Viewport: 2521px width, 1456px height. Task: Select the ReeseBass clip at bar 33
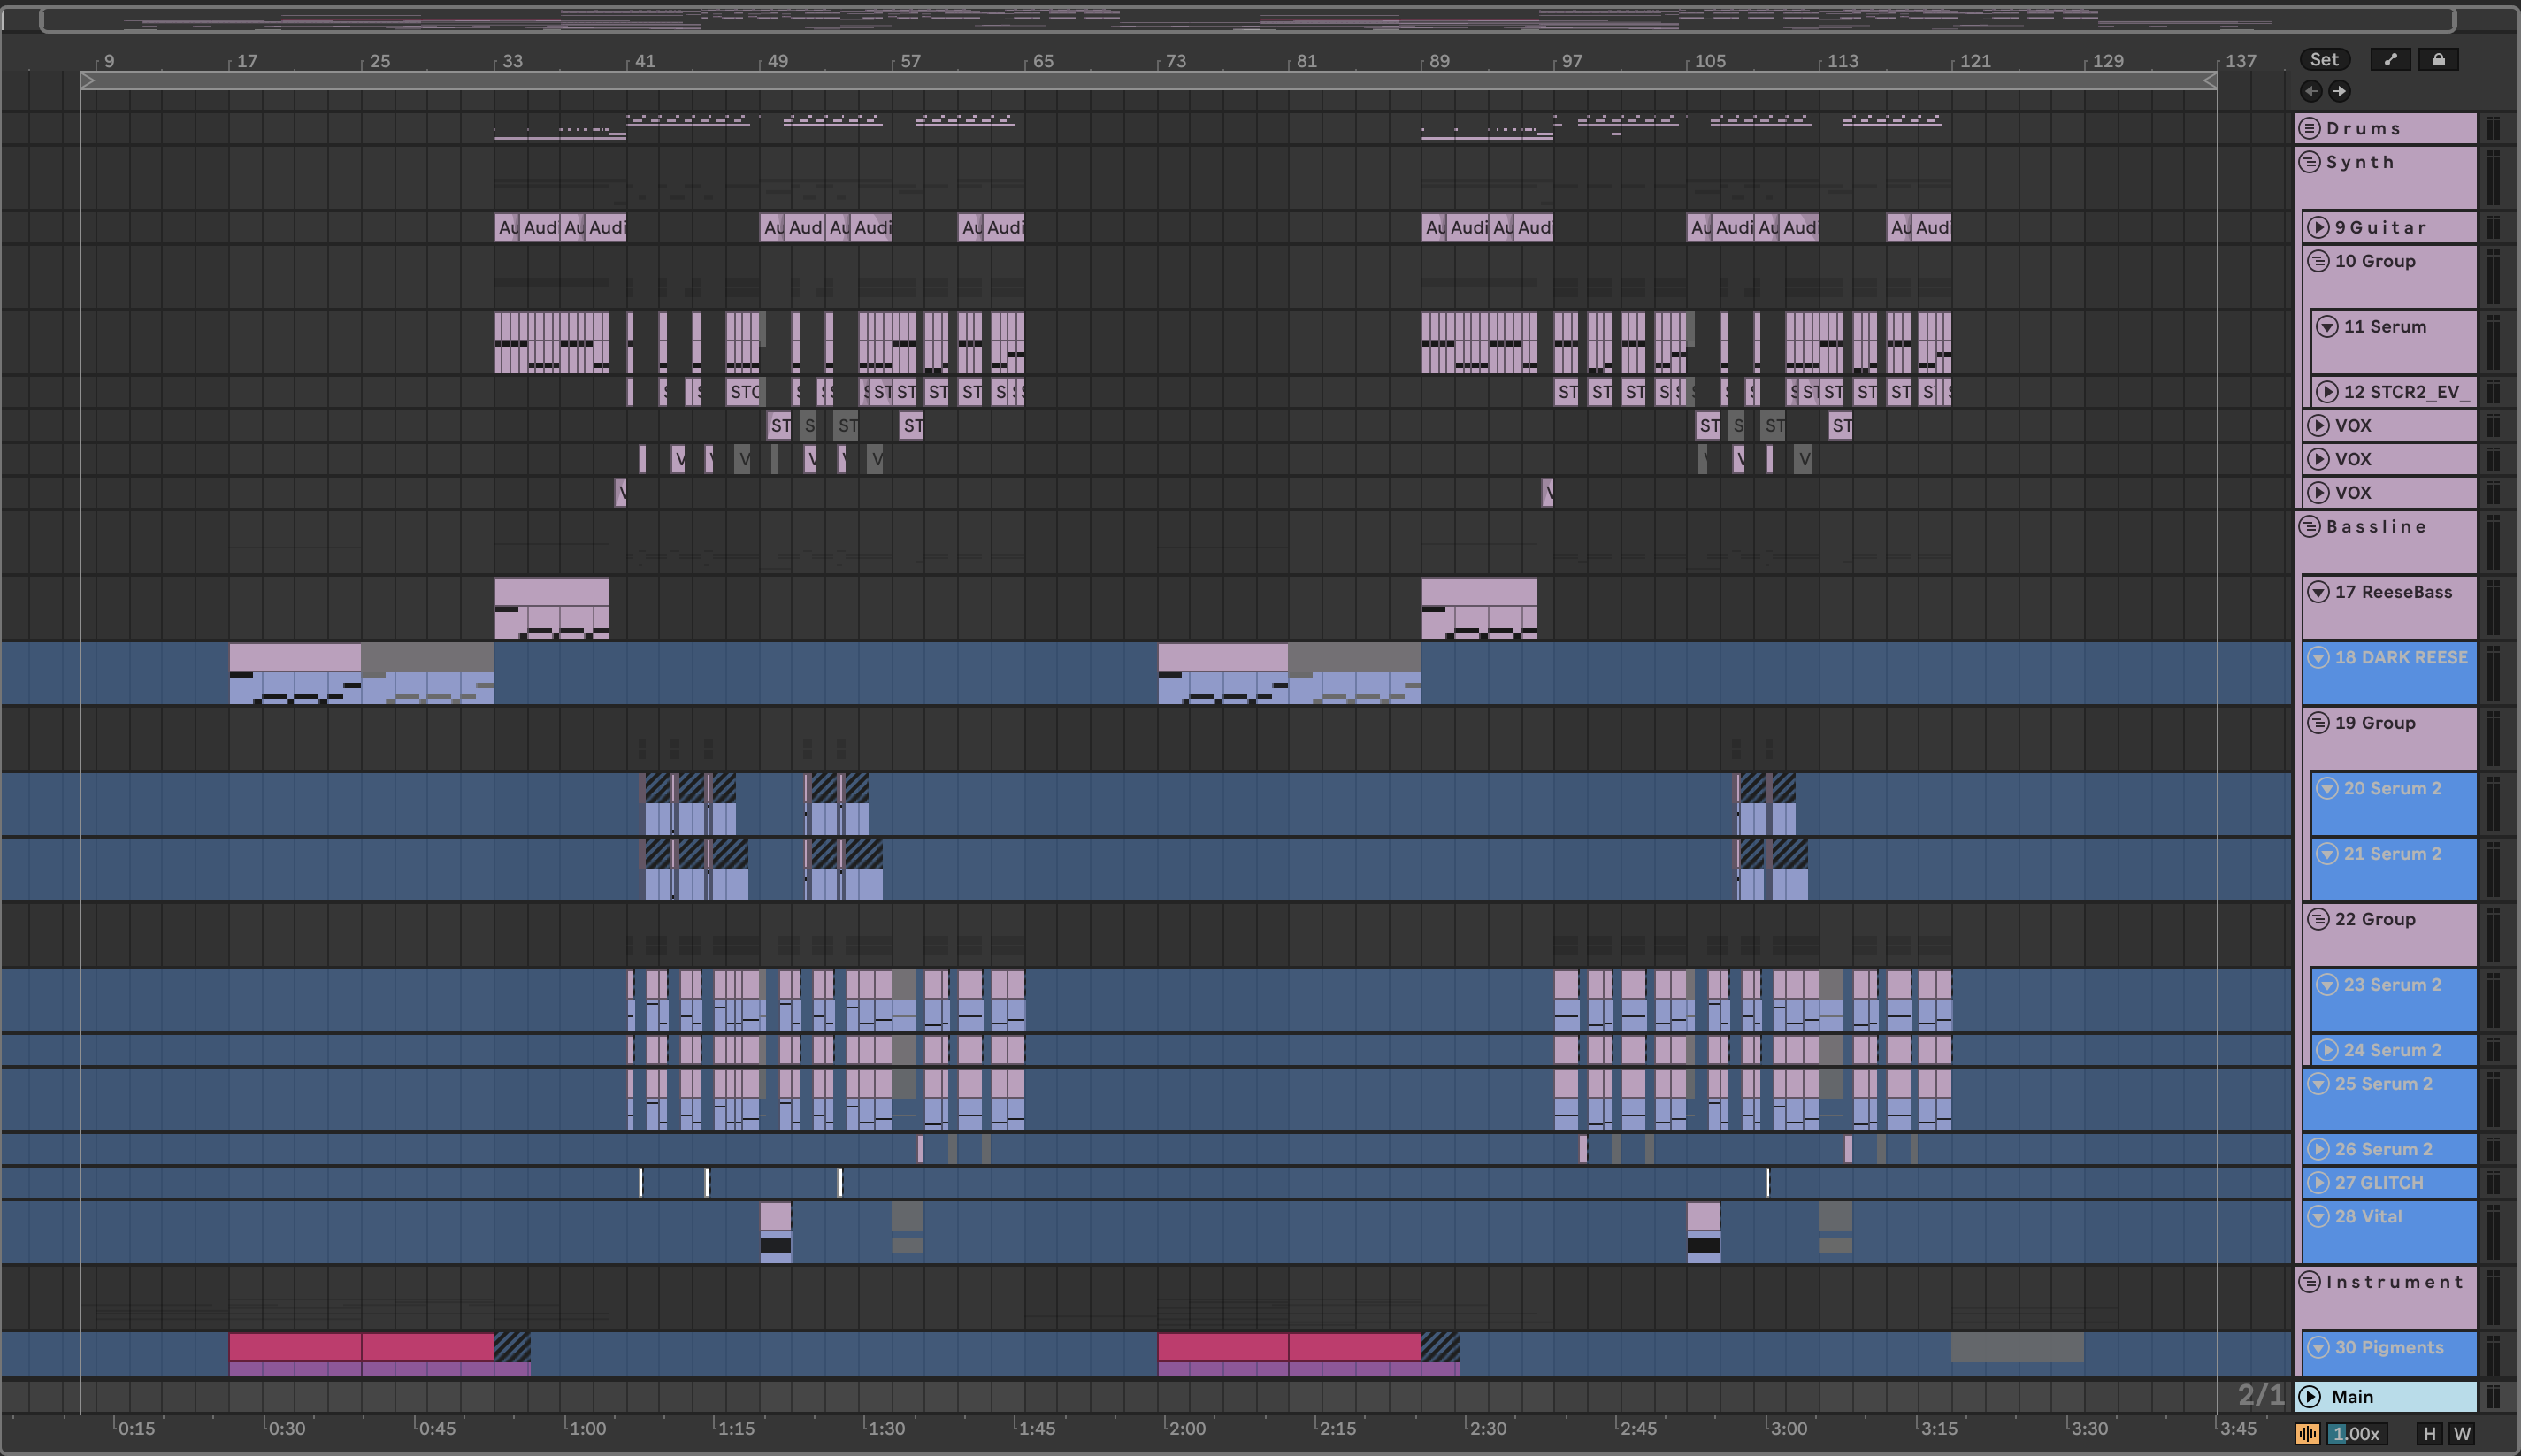551,607
